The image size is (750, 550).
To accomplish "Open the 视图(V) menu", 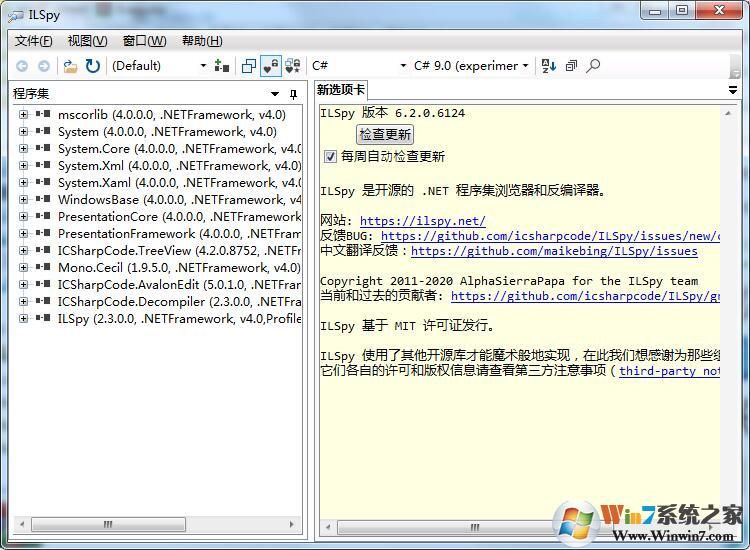I will coord(88,41).
